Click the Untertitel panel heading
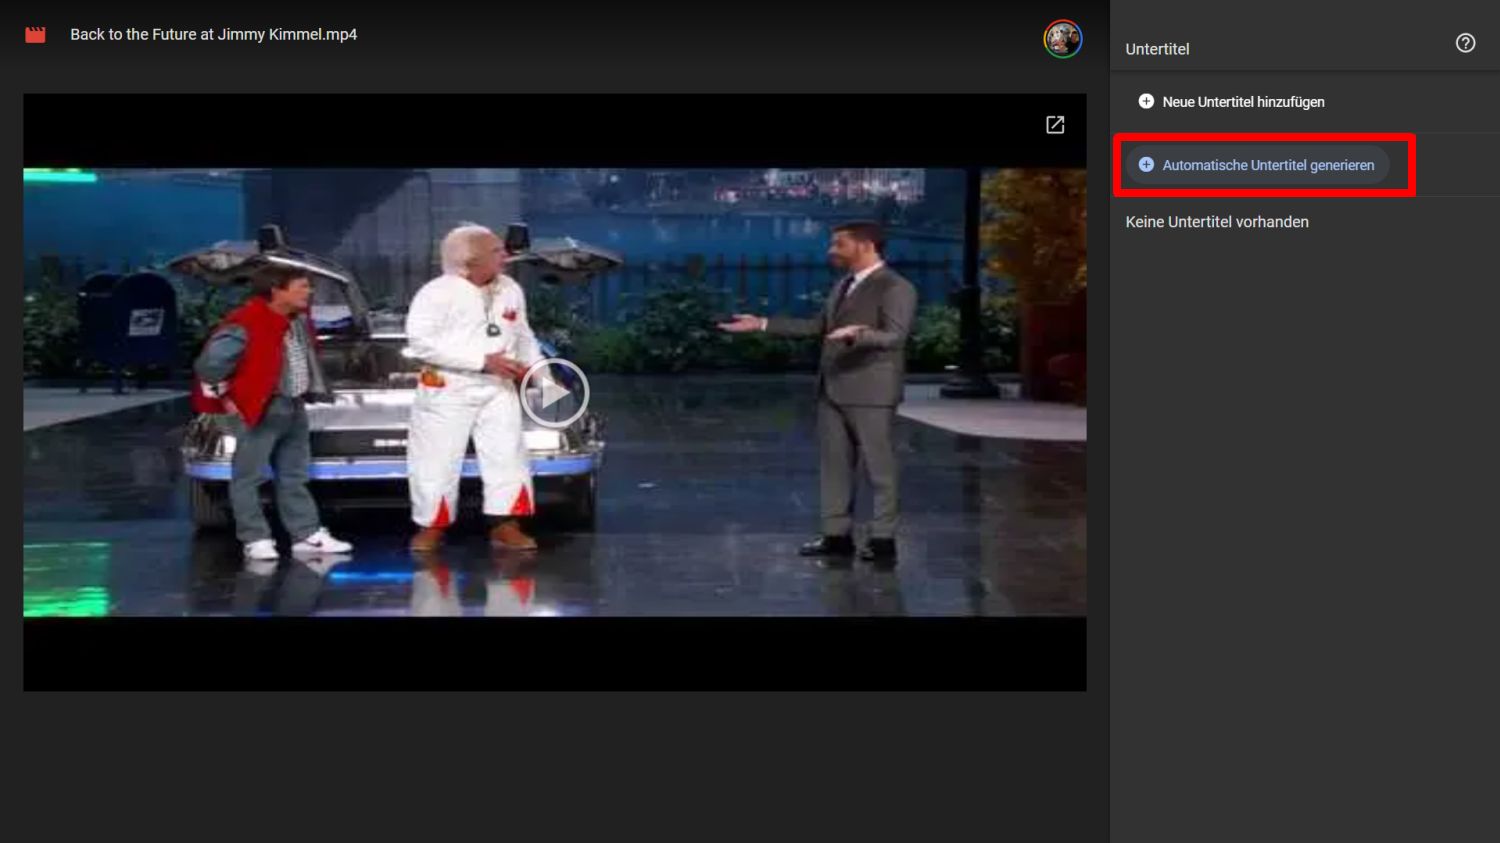 (x=1157, y=49)
